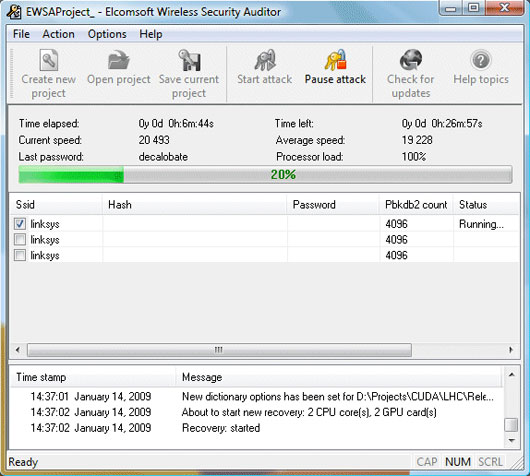Minimize the Wireless Security Auditor window
The image size is (530, 476).
point(451,8)
